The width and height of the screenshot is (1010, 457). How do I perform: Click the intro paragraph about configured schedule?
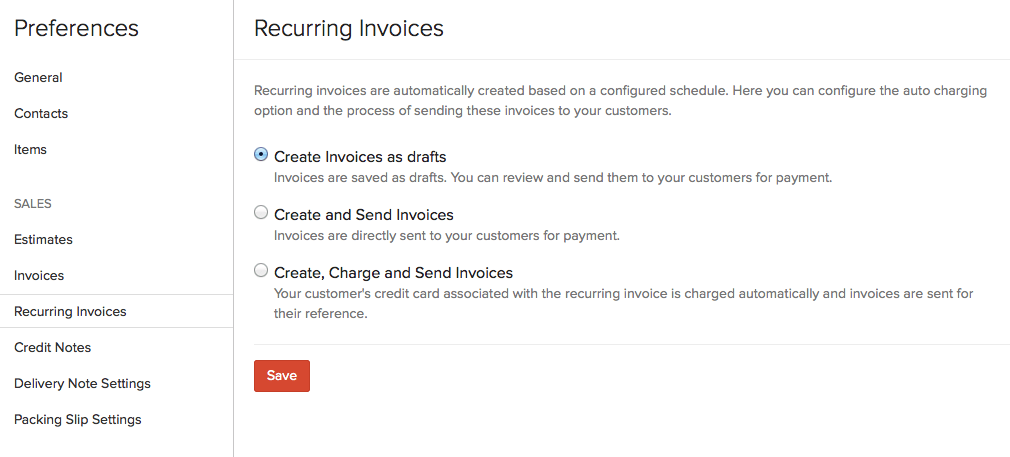[x=620, y=100]
